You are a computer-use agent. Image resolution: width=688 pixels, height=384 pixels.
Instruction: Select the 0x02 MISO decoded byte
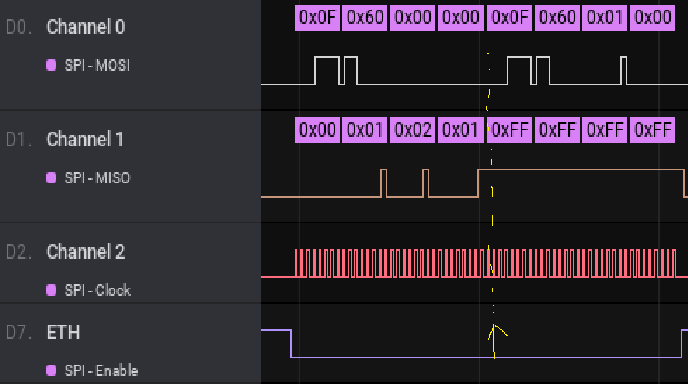(412, 130)
